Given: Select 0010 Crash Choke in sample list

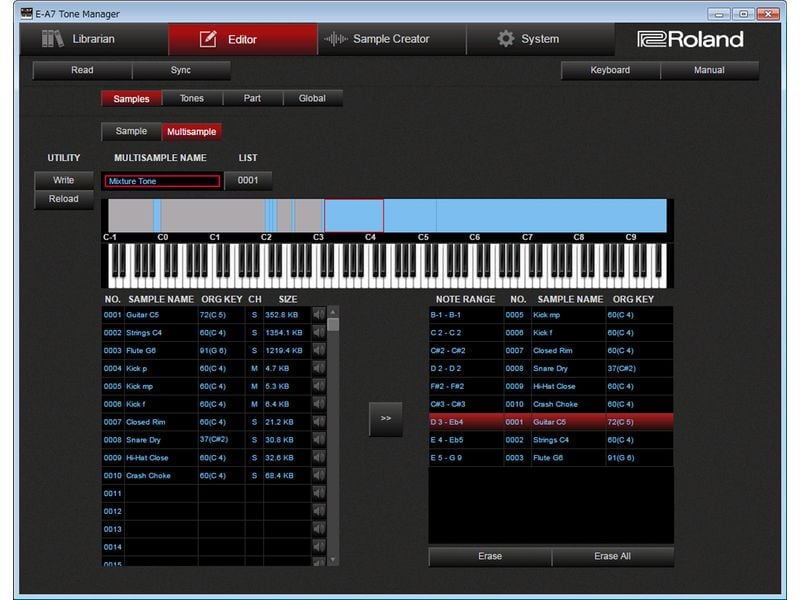Looking at the screenshot, I should point(207,476).
